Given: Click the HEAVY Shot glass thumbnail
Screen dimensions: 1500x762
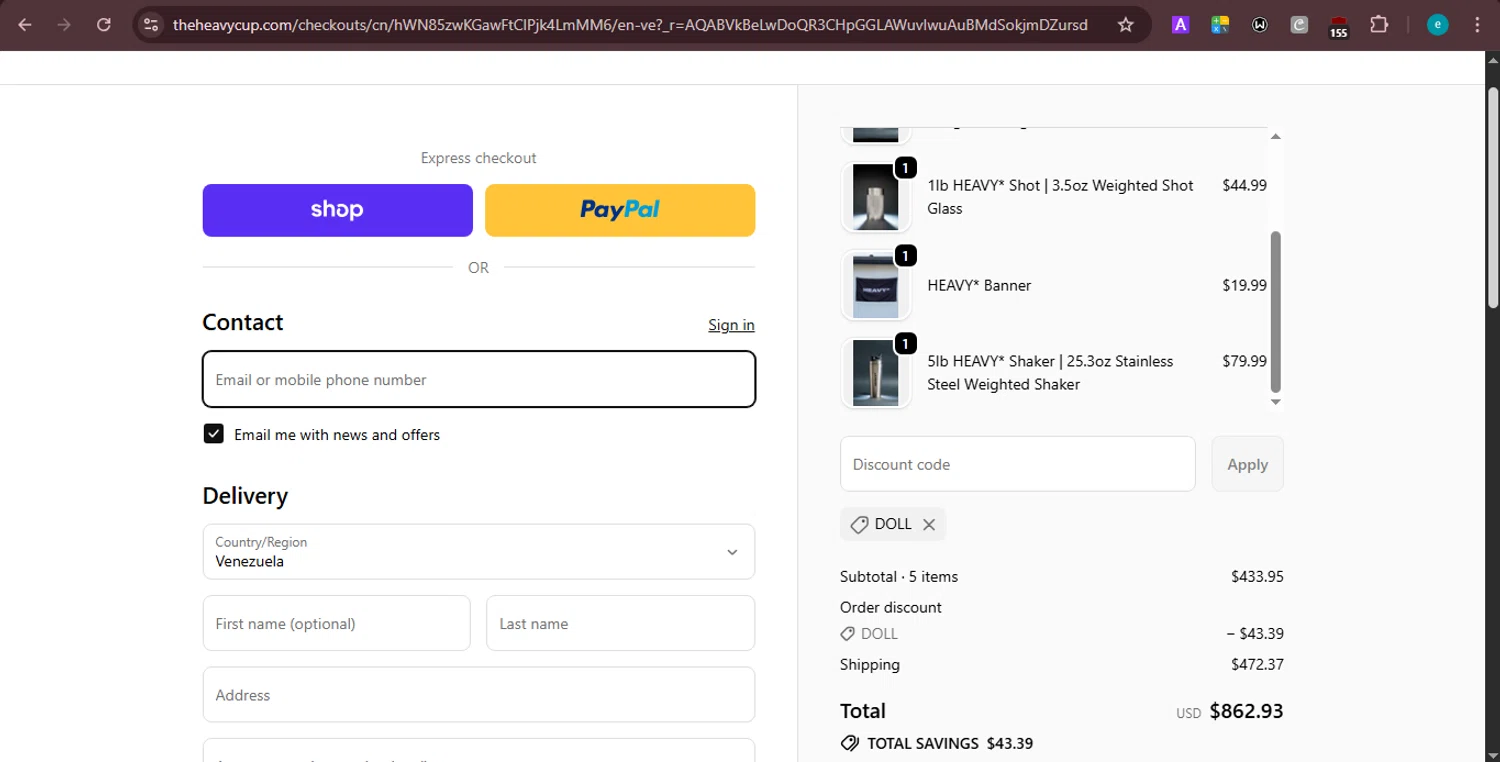Looking at the screenshot, I should [876, 196].
